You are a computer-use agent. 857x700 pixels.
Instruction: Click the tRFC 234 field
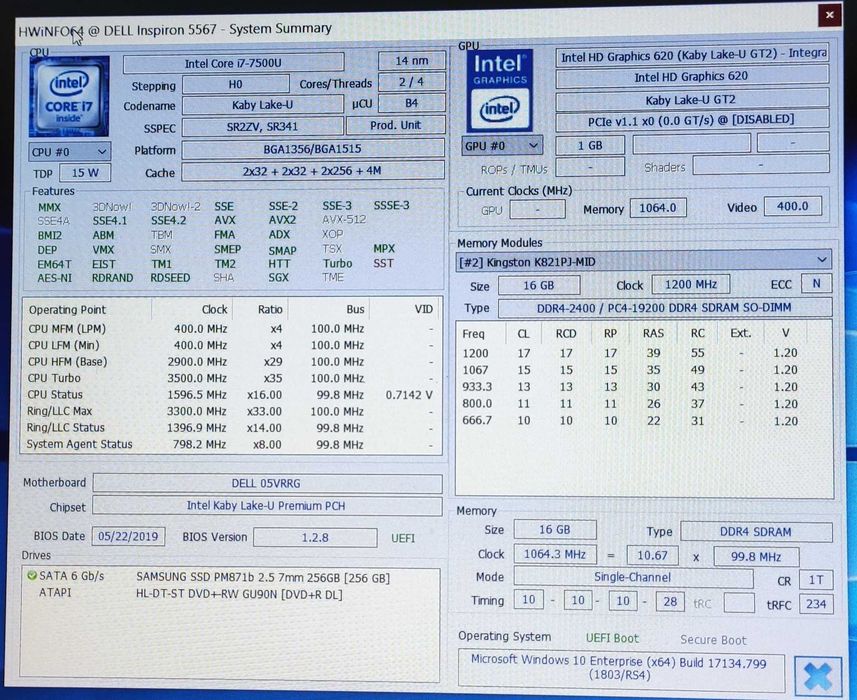pyautogui.click(x=816, y=604)
